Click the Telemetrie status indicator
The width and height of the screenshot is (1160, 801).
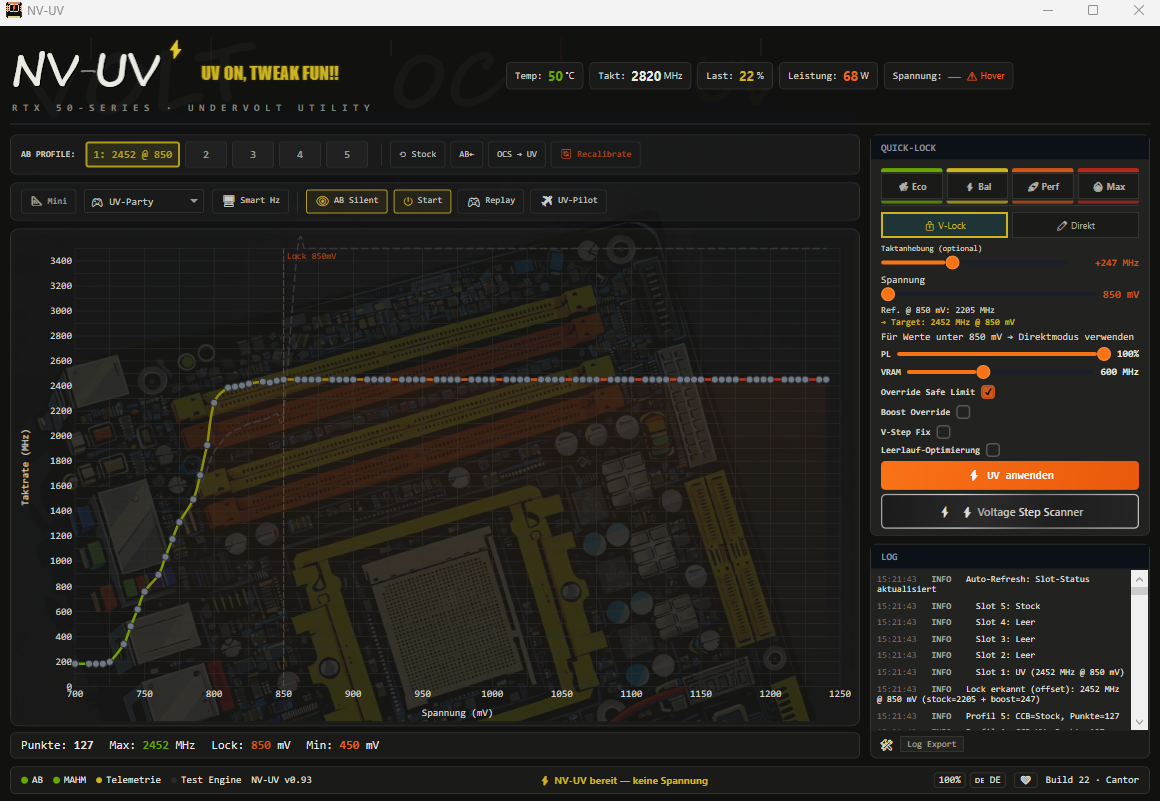(x=129, y=780)
